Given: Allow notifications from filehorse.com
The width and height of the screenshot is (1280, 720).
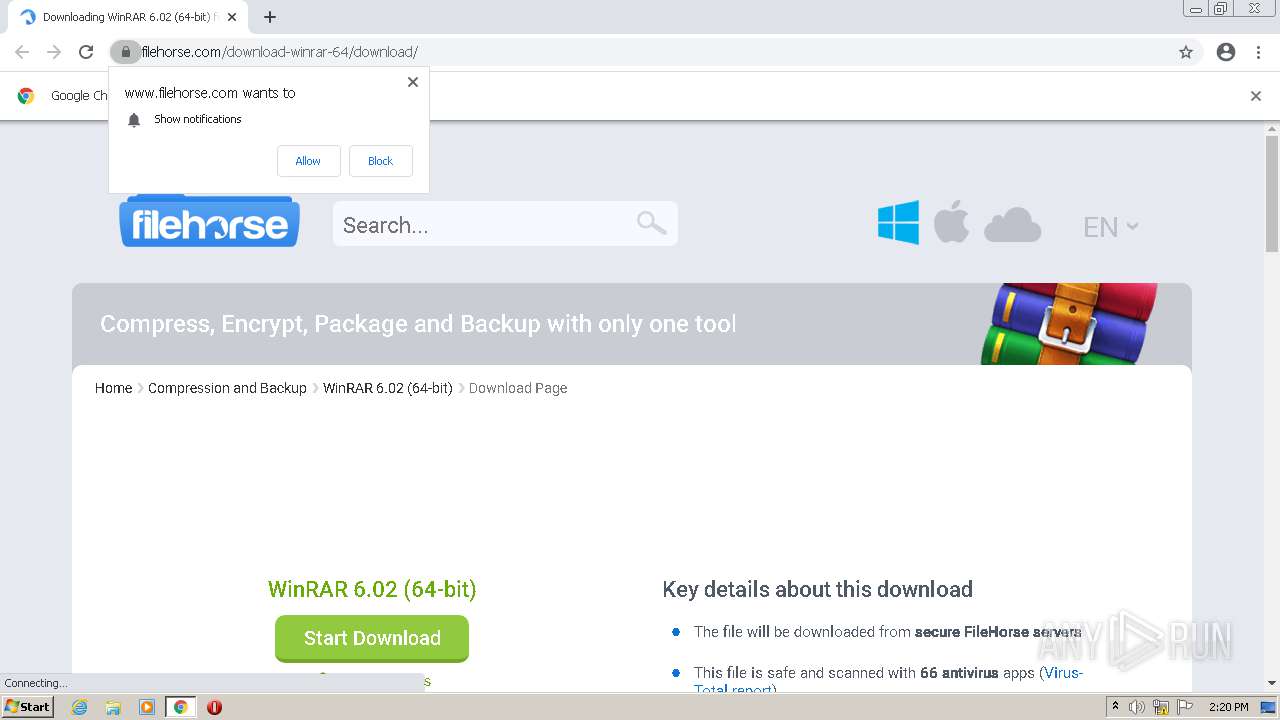Looking at the screenshot, I should pos(308,161).
